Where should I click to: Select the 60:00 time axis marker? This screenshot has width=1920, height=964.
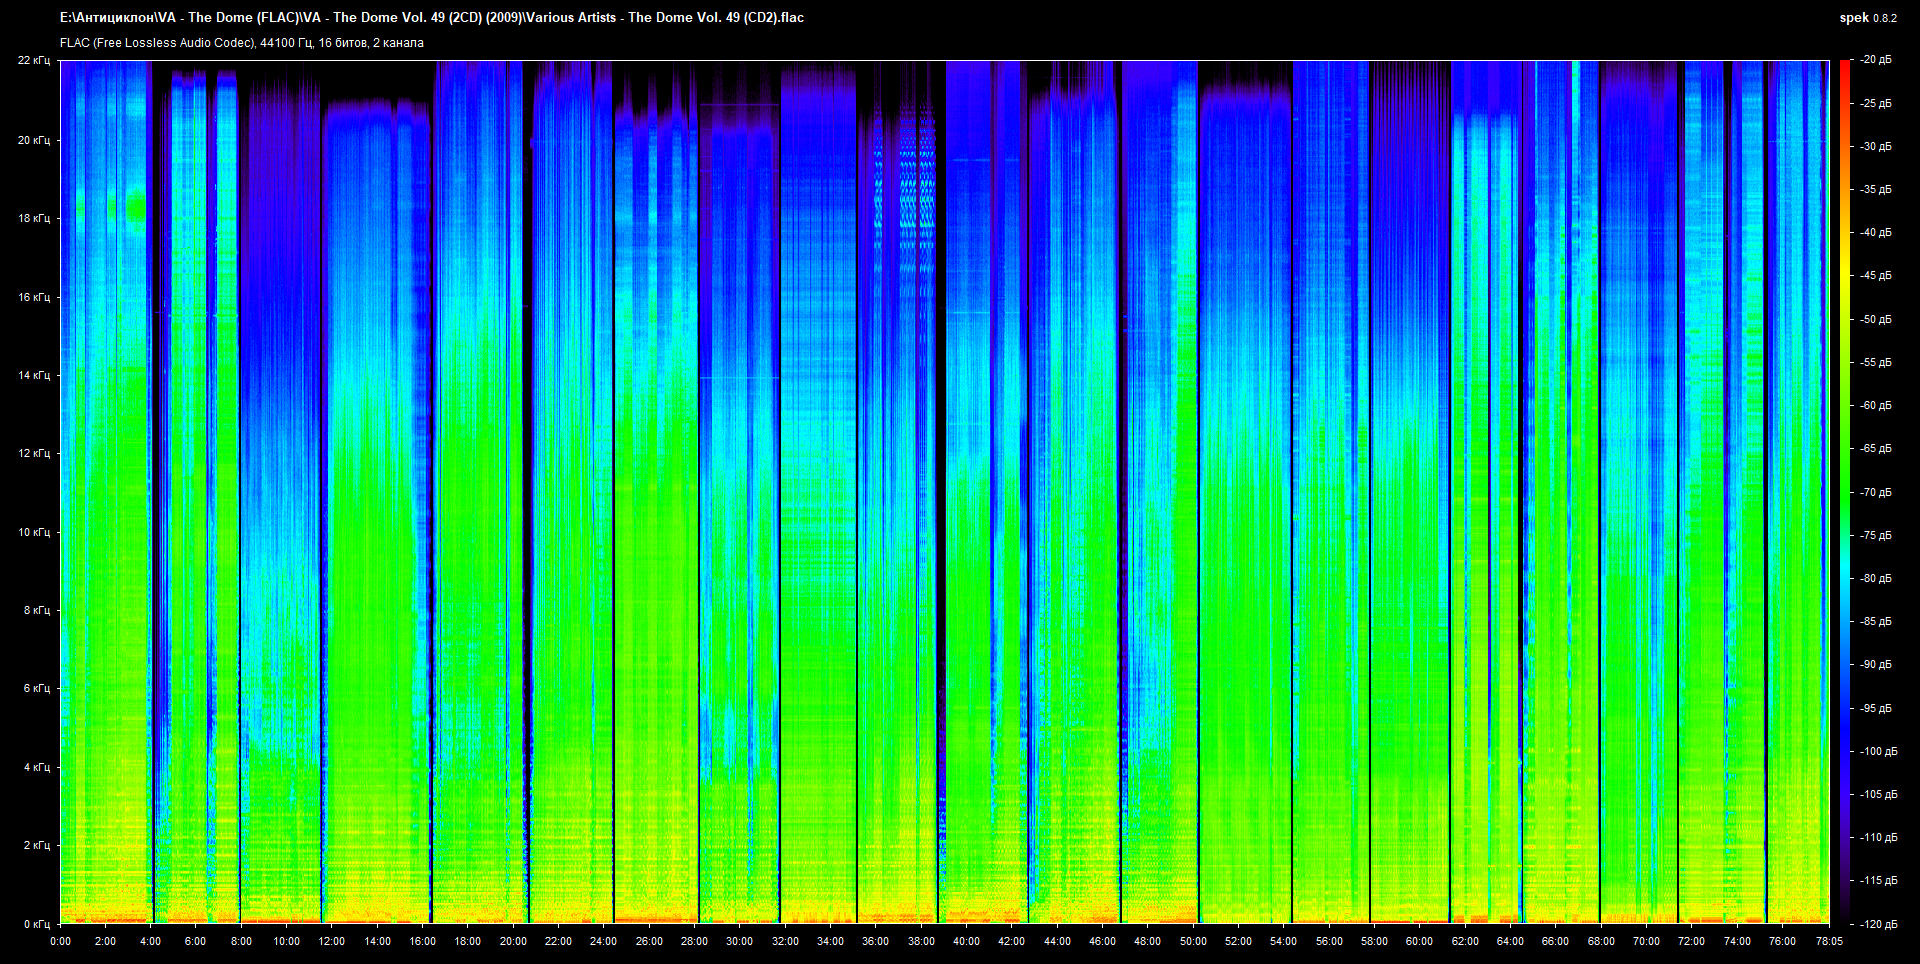(x=1419, y=941)
